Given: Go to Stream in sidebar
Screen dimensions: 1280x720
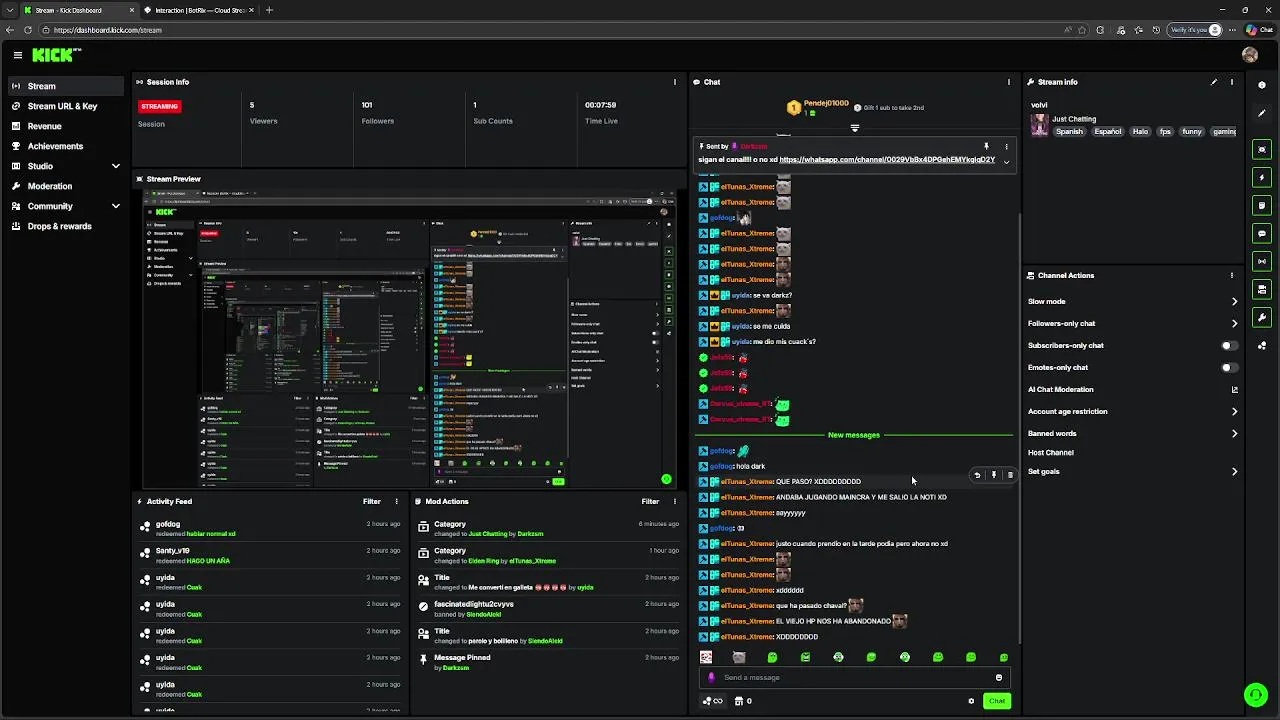Looking at the screenshot, I should (66, 86).
